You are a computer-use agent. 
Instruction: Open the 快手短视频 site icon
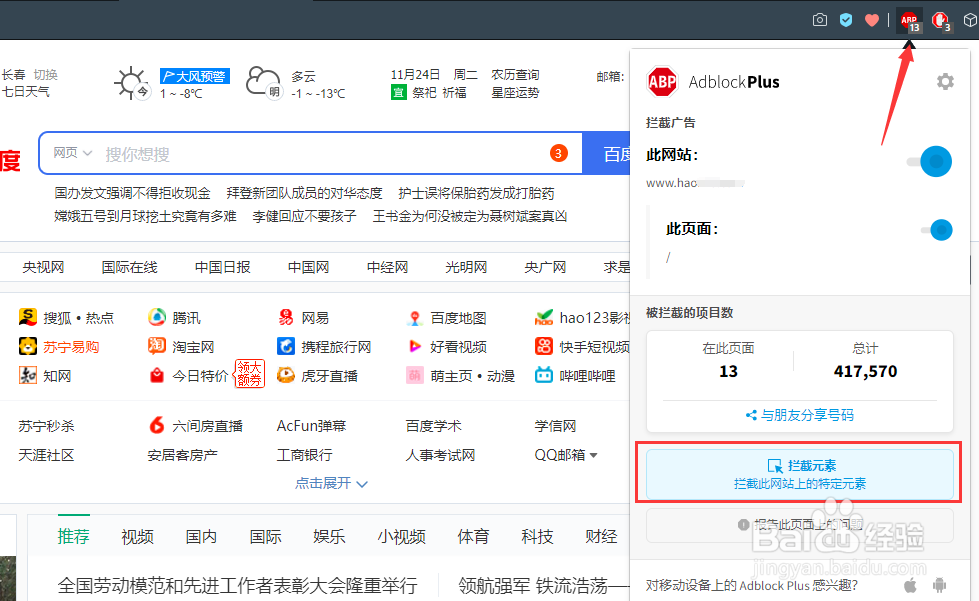tap(544, 346)
